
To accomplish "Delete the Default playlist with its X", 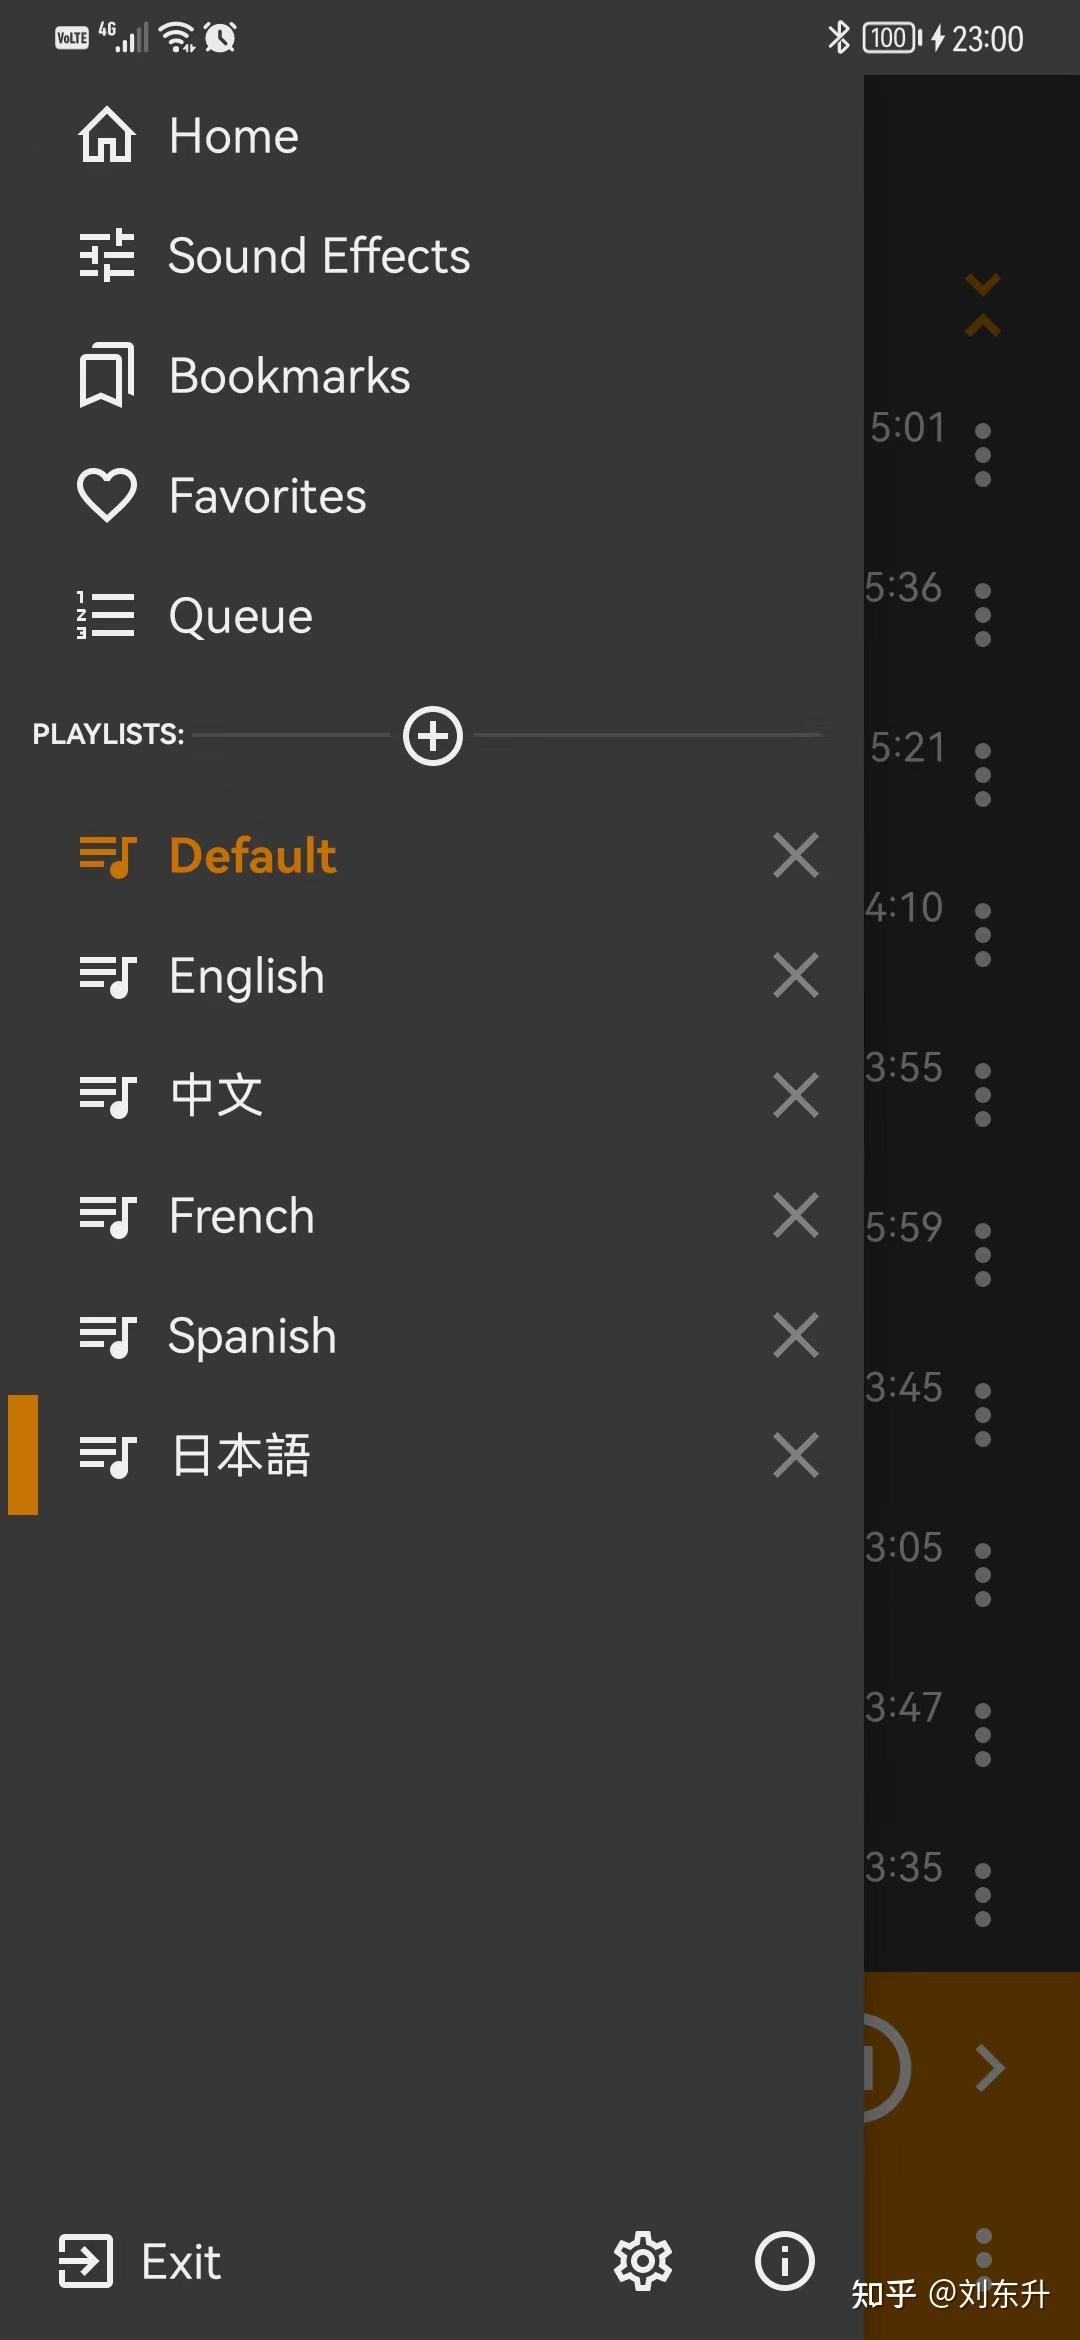I will pyautogui.click(x=796, y=855).
